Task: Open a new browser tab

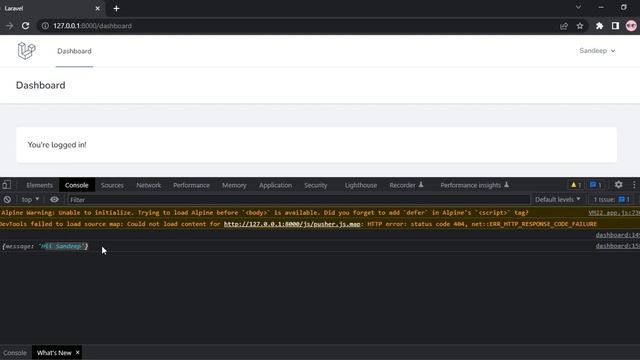Action: click(x=116, y=8)
